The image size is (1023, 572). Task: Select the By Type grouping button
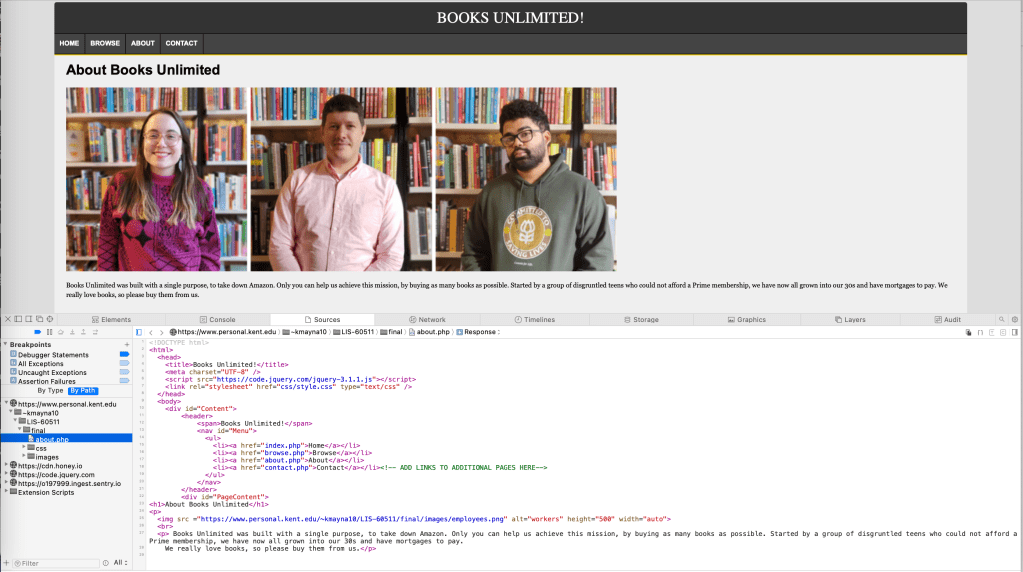click(x=49, y=390)
